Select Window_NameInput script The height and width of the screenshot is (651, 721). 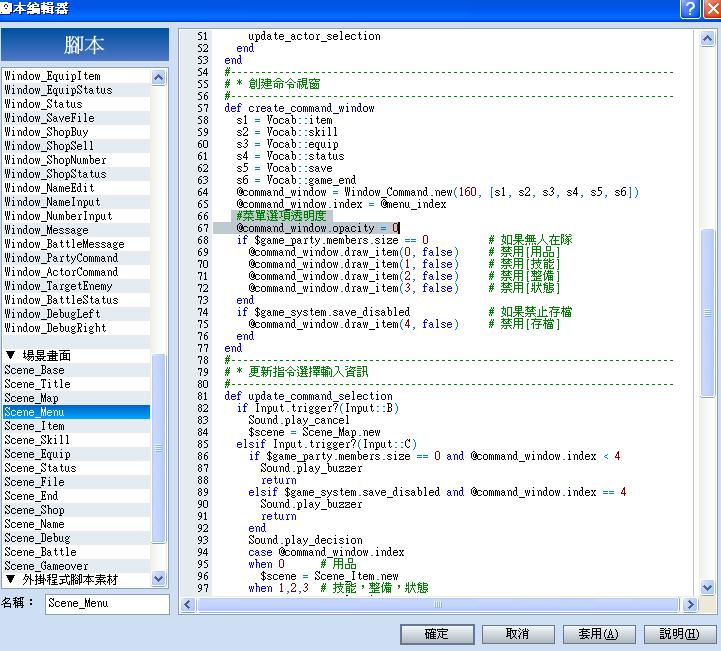(x=76, y=202)
